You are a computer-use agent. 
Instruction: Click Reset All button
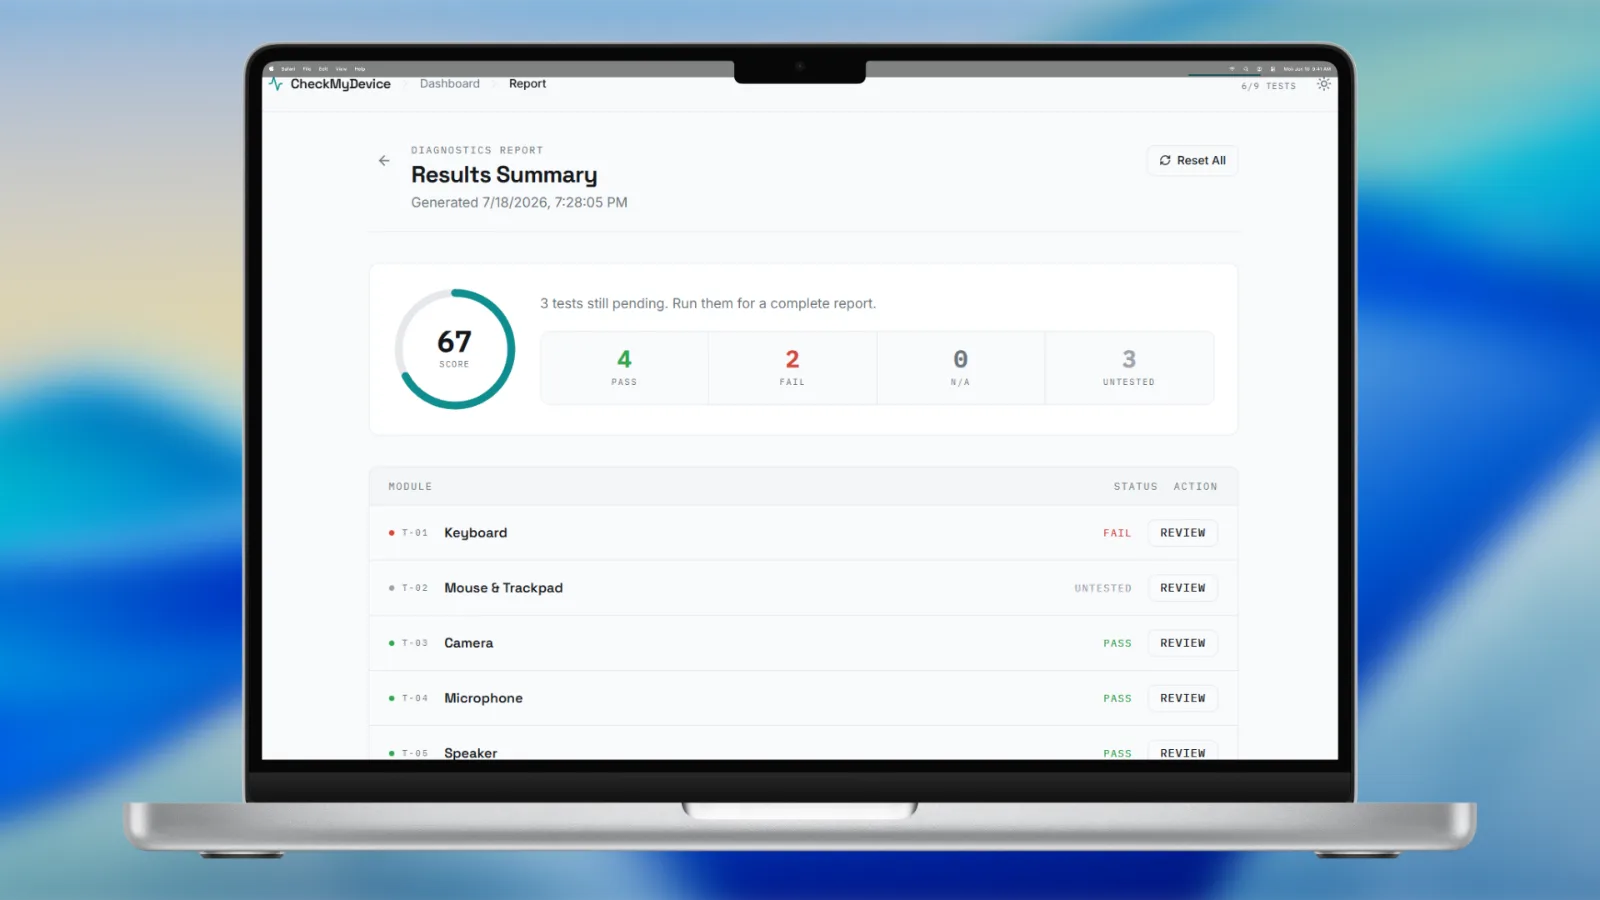pos(1192,160)
